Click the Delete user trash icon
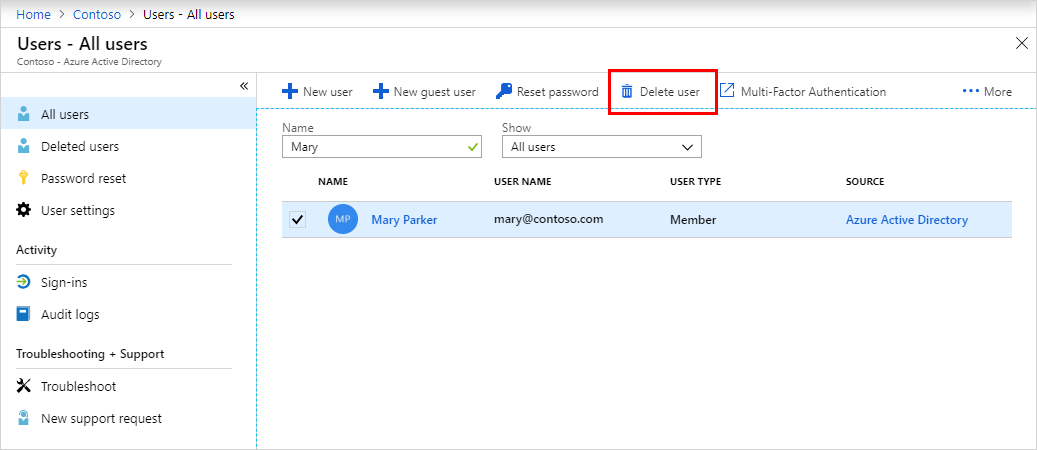The image size is (1037, 450). pyautogui.click(x=627, y=92)
